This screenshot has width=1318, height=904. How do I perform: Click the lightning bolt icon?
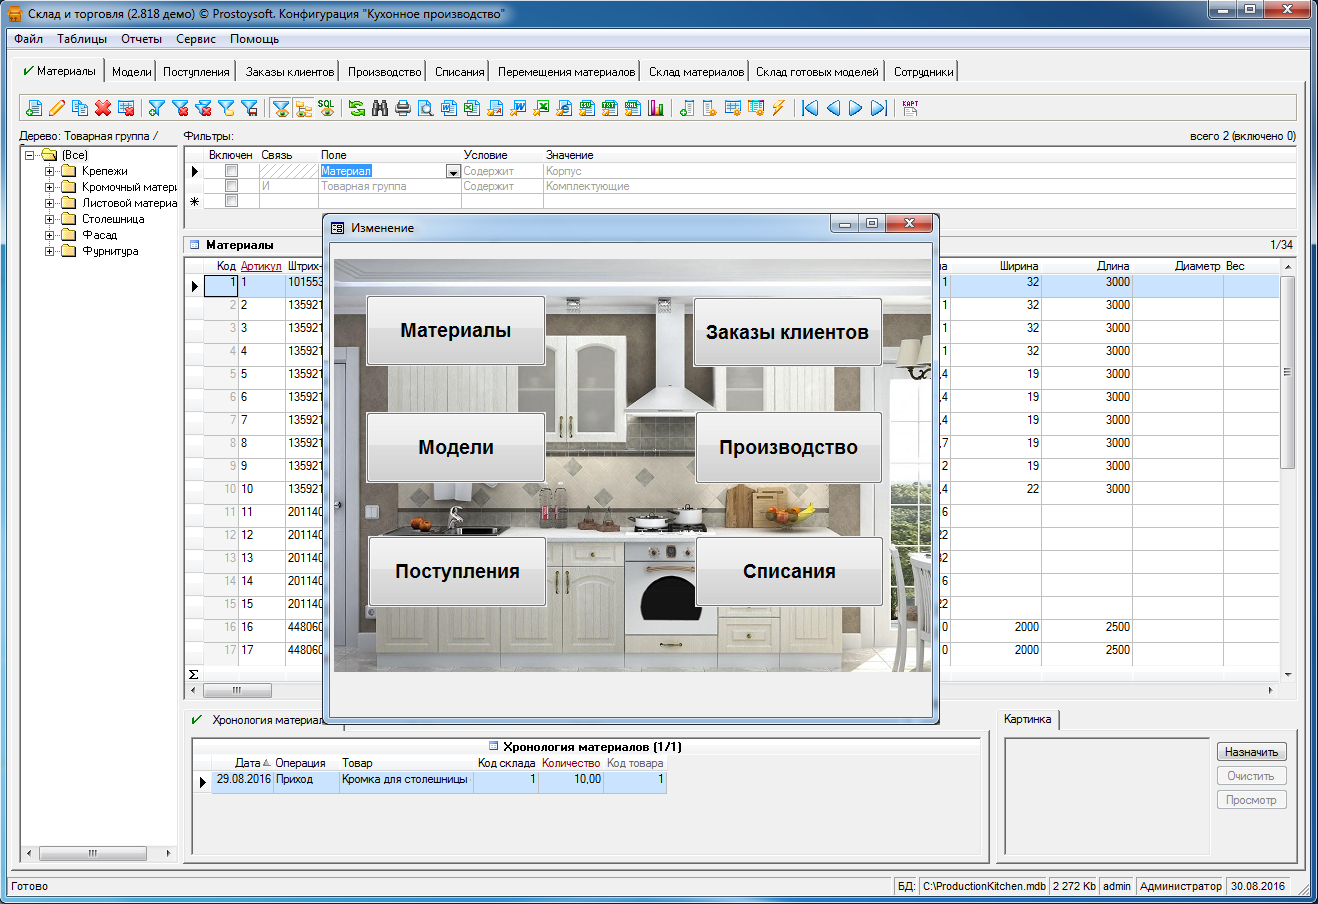point(779,108)
